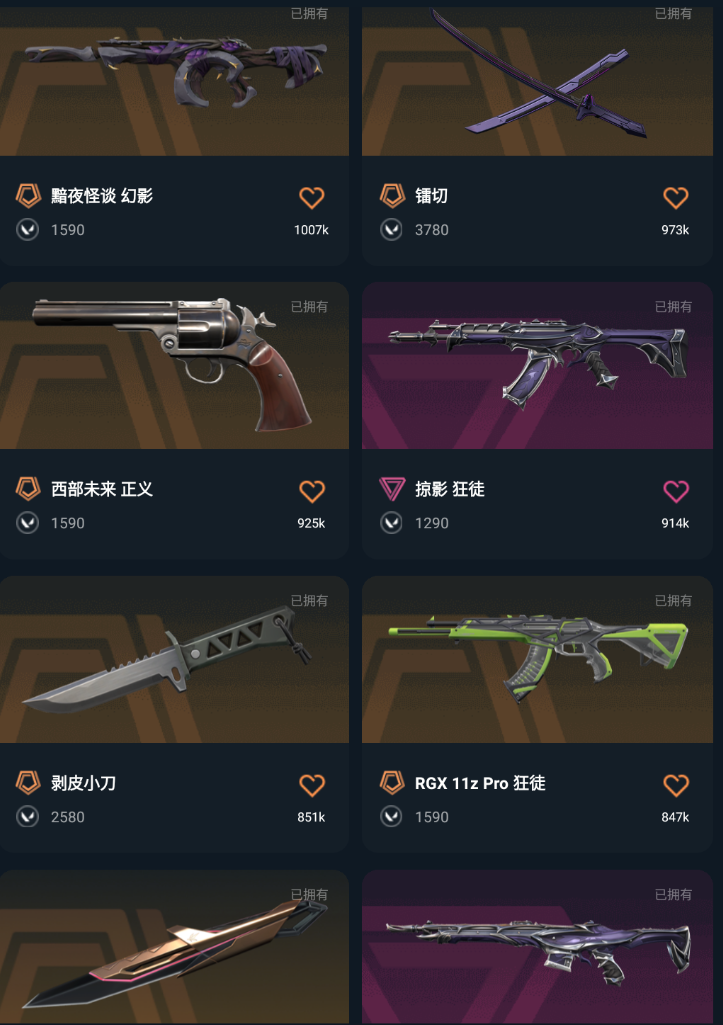Click the tier icon beside RGX 11z Pro 狂徒
The image size is (723, 1025).
coord(392,782)
